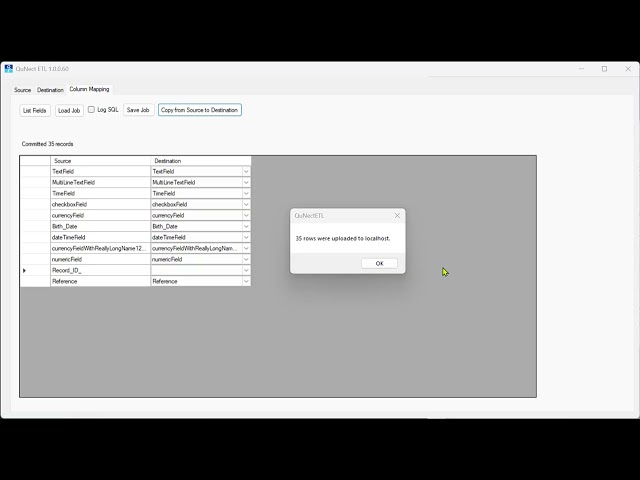The height and width of the screenshot is (480, 640).
Task: Open destination dropdown for Reference row
Action: (x=246, y=281)
